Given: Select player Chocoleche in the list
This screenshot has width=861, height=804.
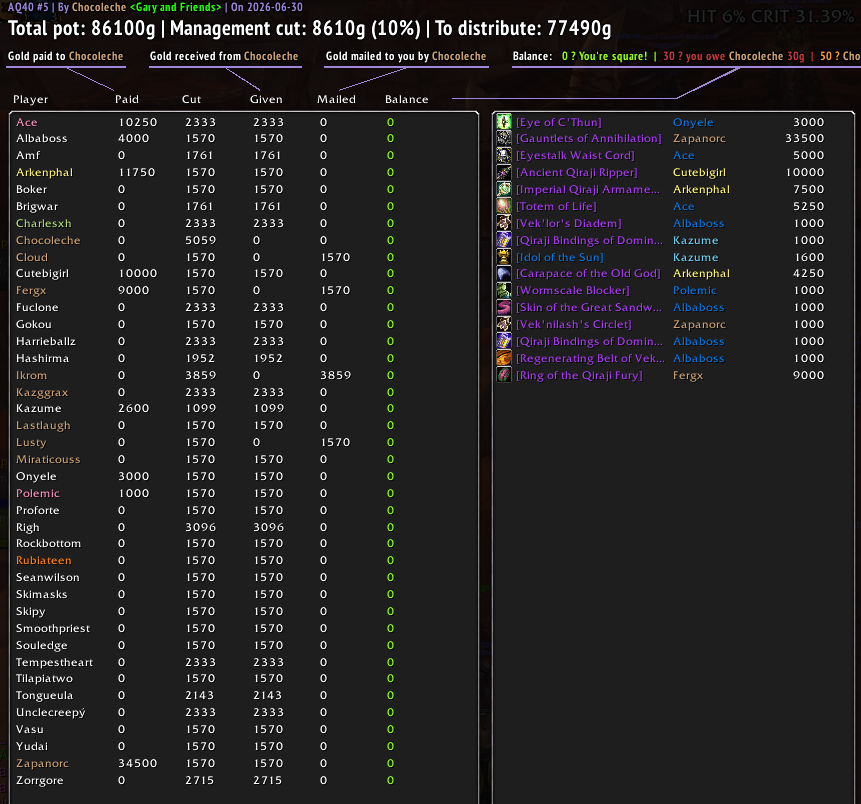Looking at the screenshot, I should click(48, 241).
